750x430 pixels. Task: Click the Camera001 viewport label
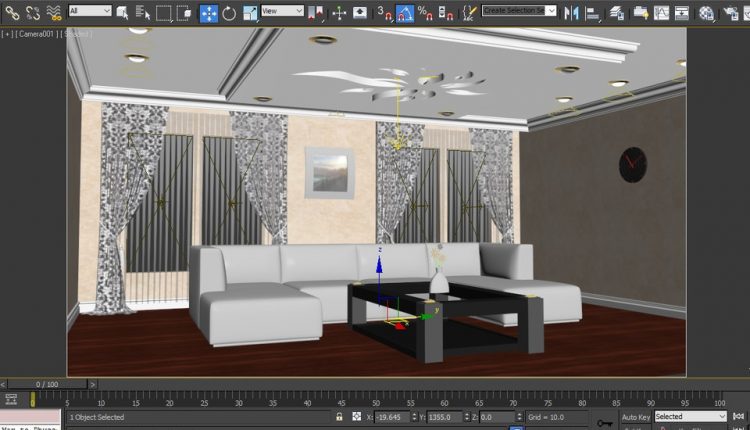37,34
